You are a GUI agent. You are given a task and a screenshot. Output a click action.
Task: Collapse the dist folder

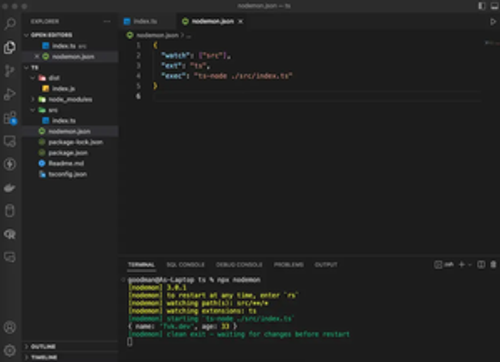click(x=33, y=78)
